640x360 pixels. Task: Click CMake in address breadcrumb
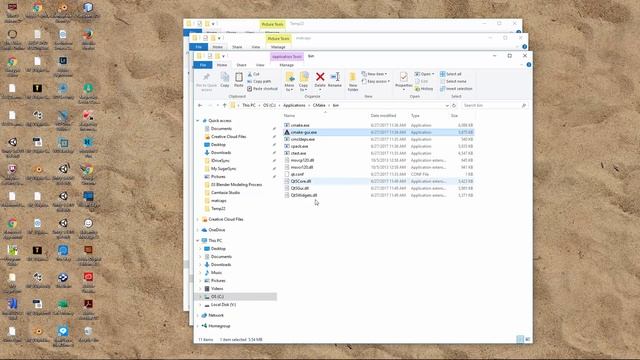pyautogui.click(x=319, y=105)
